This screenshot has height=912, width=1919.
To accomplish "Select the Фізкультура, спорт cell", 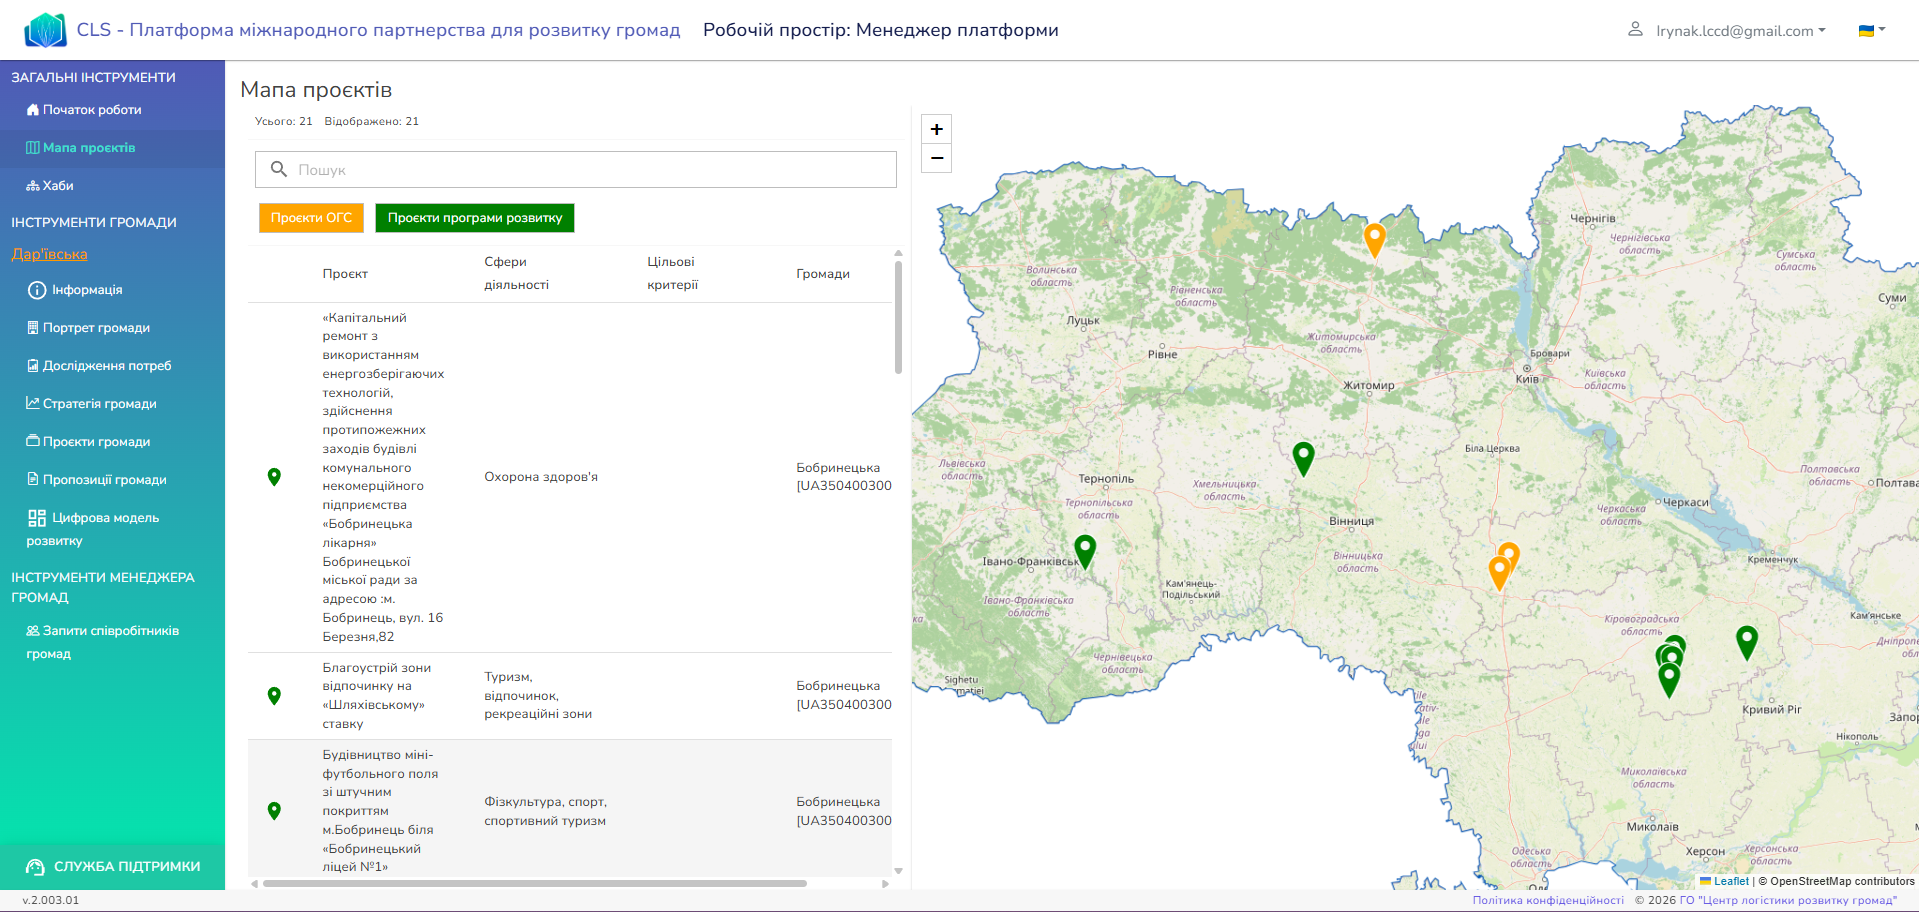I will 545,811.
